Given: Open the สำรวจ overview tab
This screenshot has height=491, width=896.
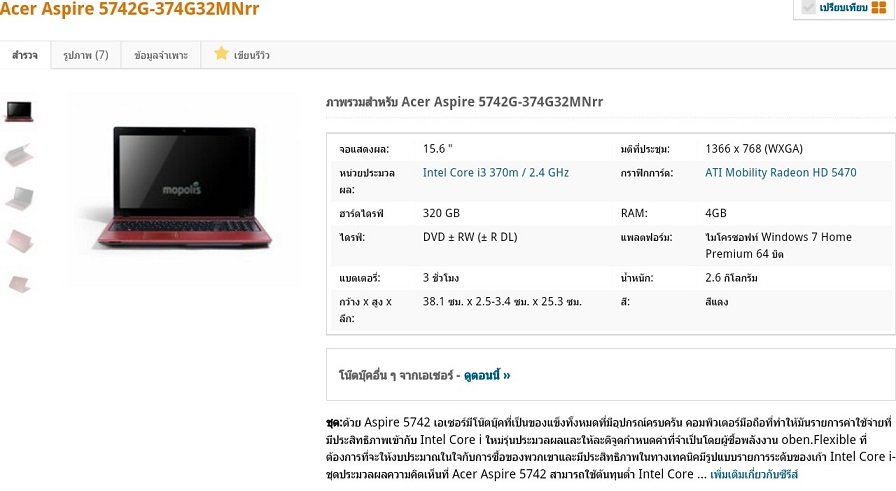Looking at the screenshot, I should 25,55.
